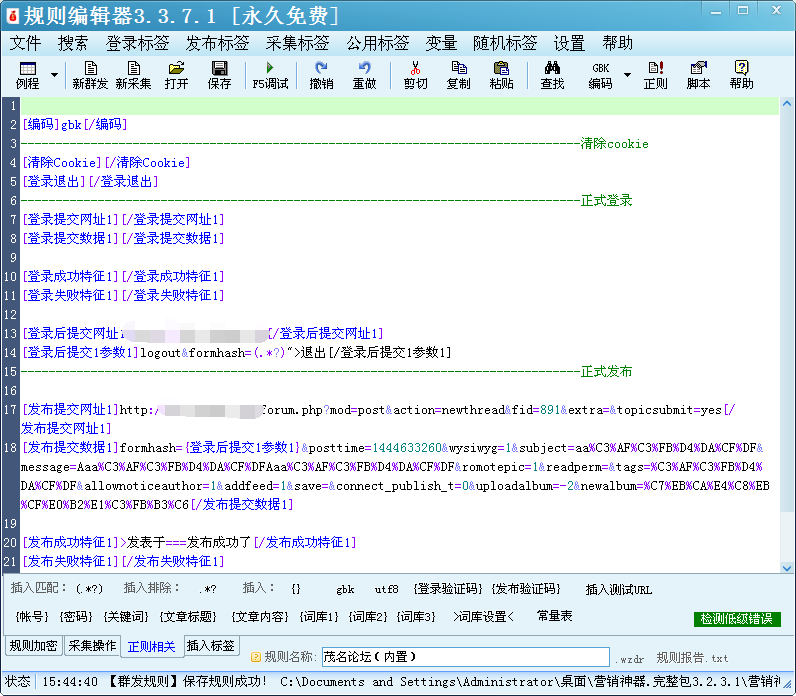Viewport: 796px width, 696px height.
Task: Click the help icon beside 规则名称
Action: (256, 657)
